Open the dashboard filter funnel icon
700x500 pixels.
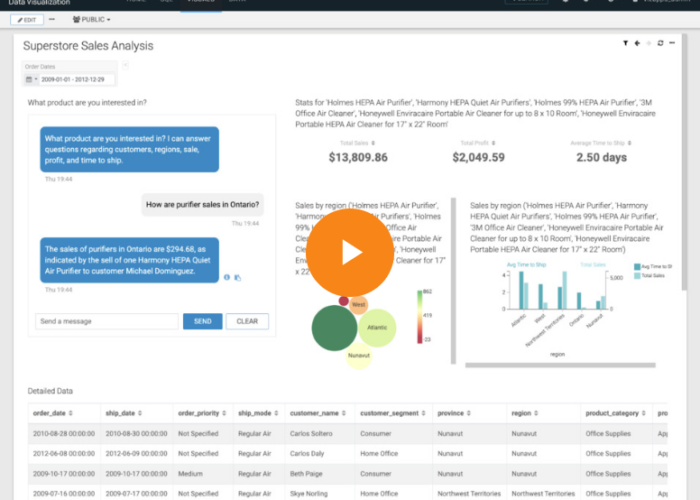tap(625, 43)
